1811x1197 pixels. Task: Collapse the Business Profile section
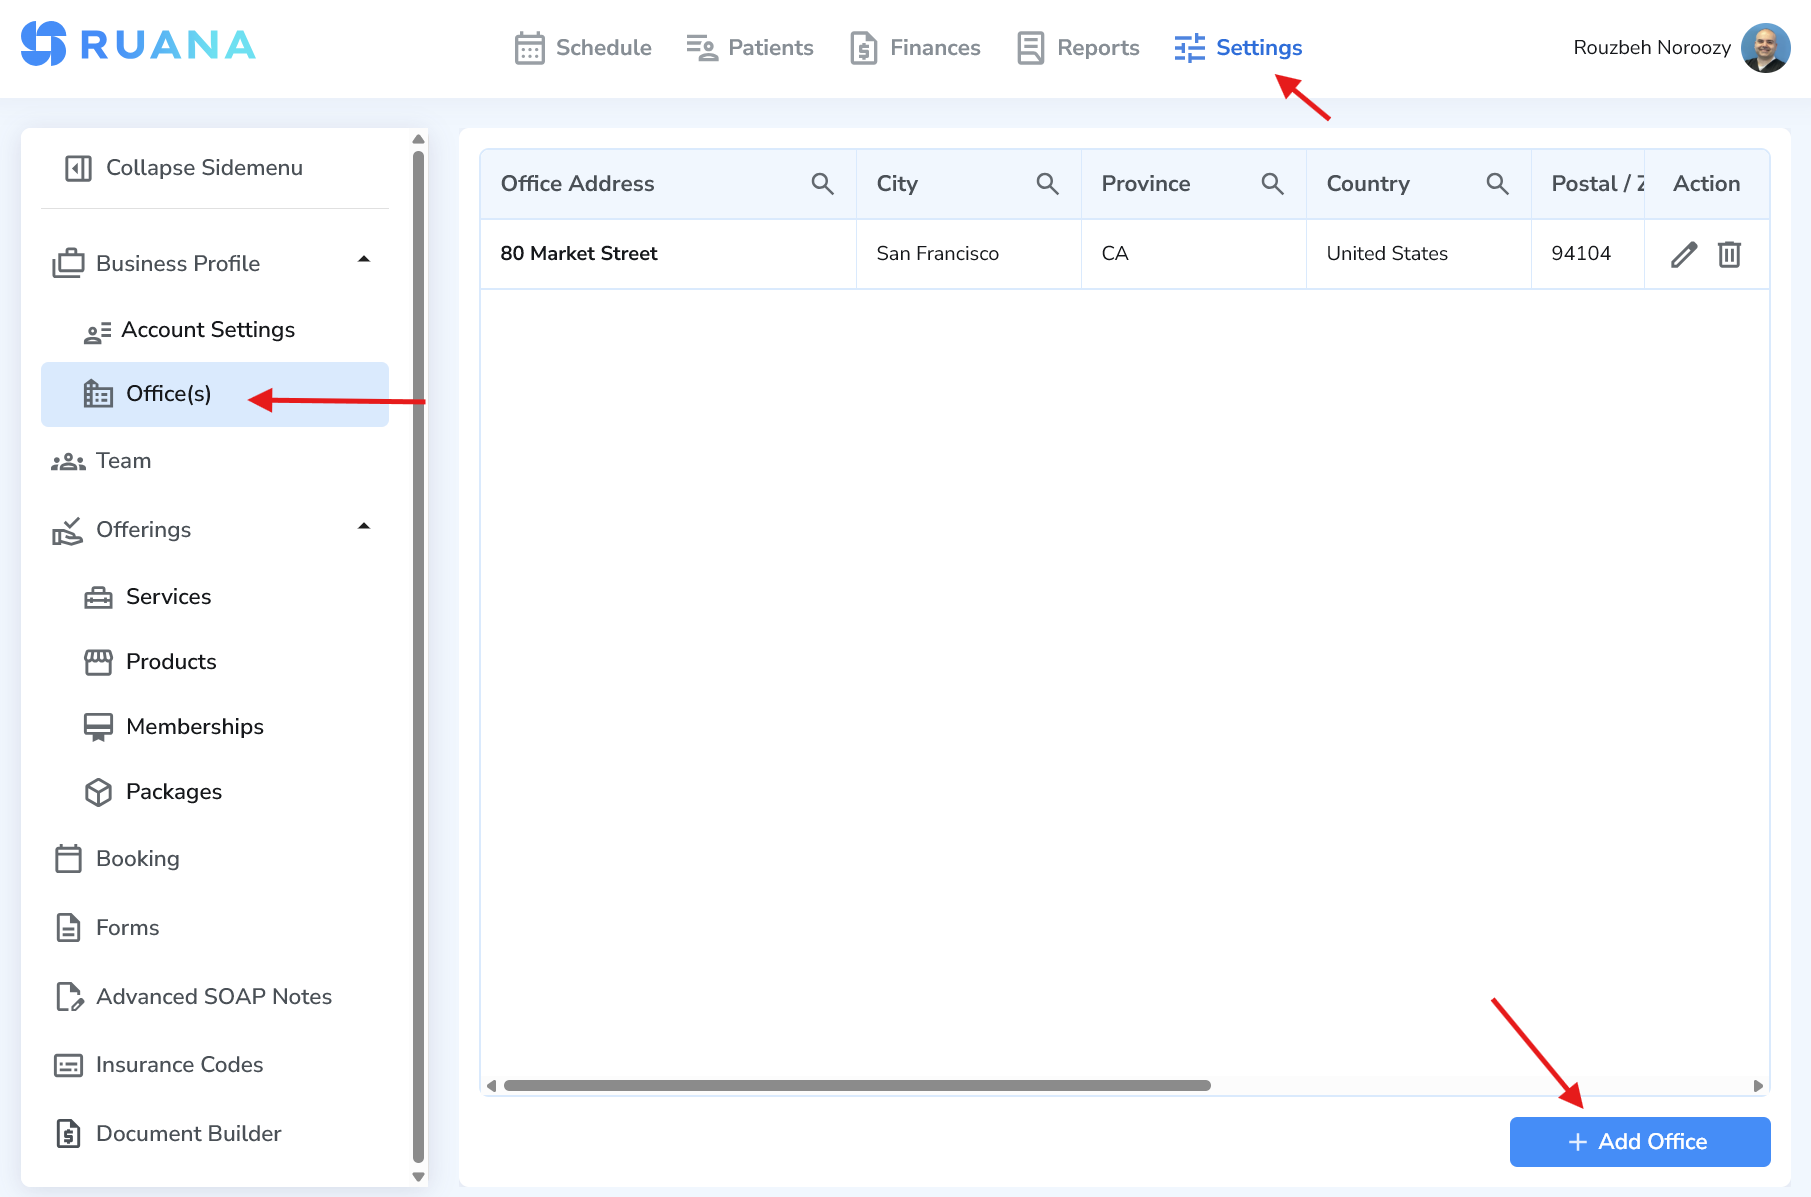click(365, 260)
